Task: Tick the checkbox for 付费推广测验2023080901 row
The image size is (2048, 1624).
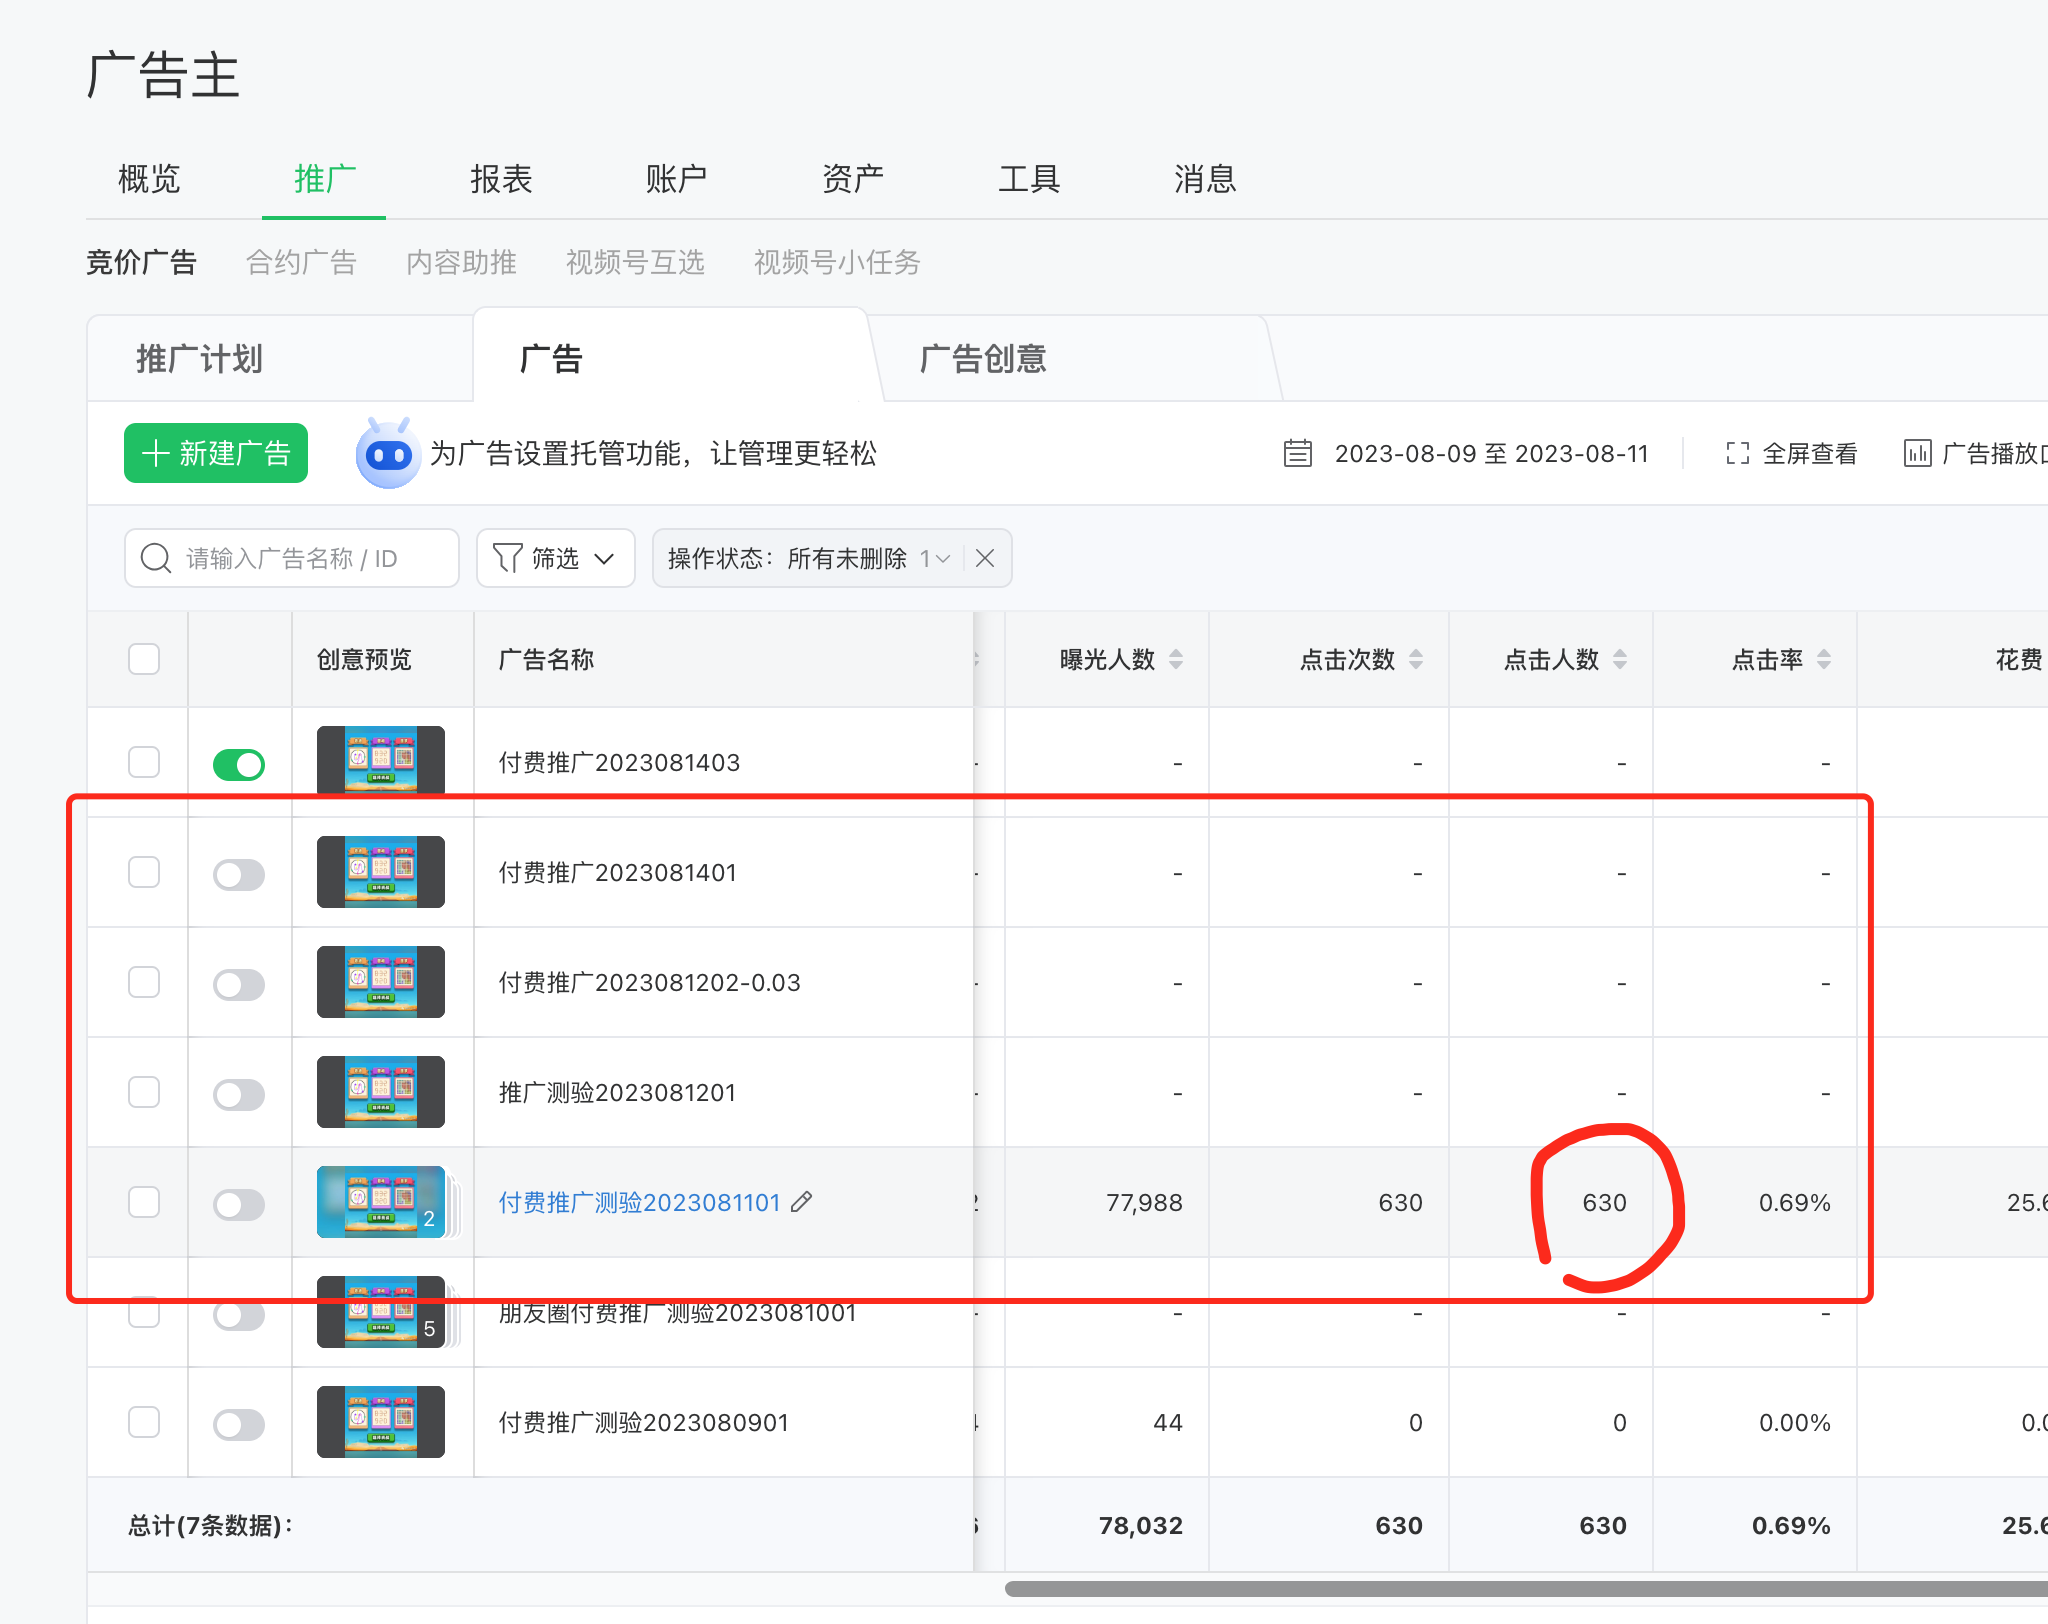Action: tap(144, 1422)
